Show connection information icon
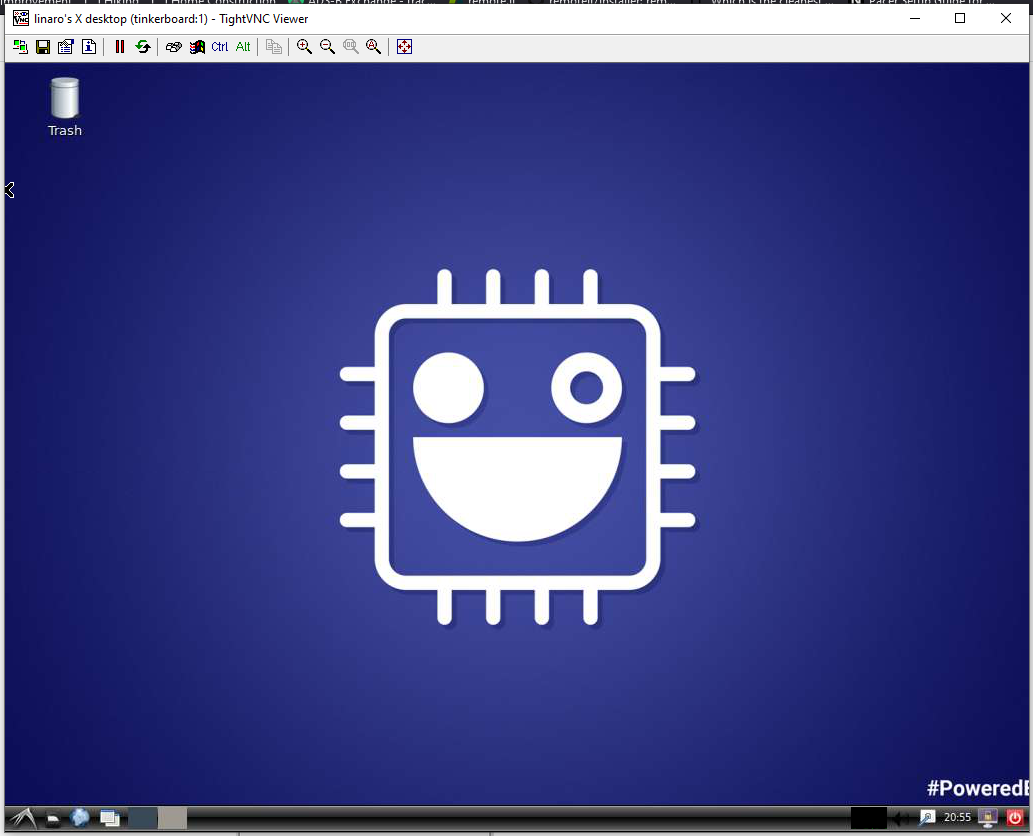This screenshot has height=836, width=1033. coord(89,47)
